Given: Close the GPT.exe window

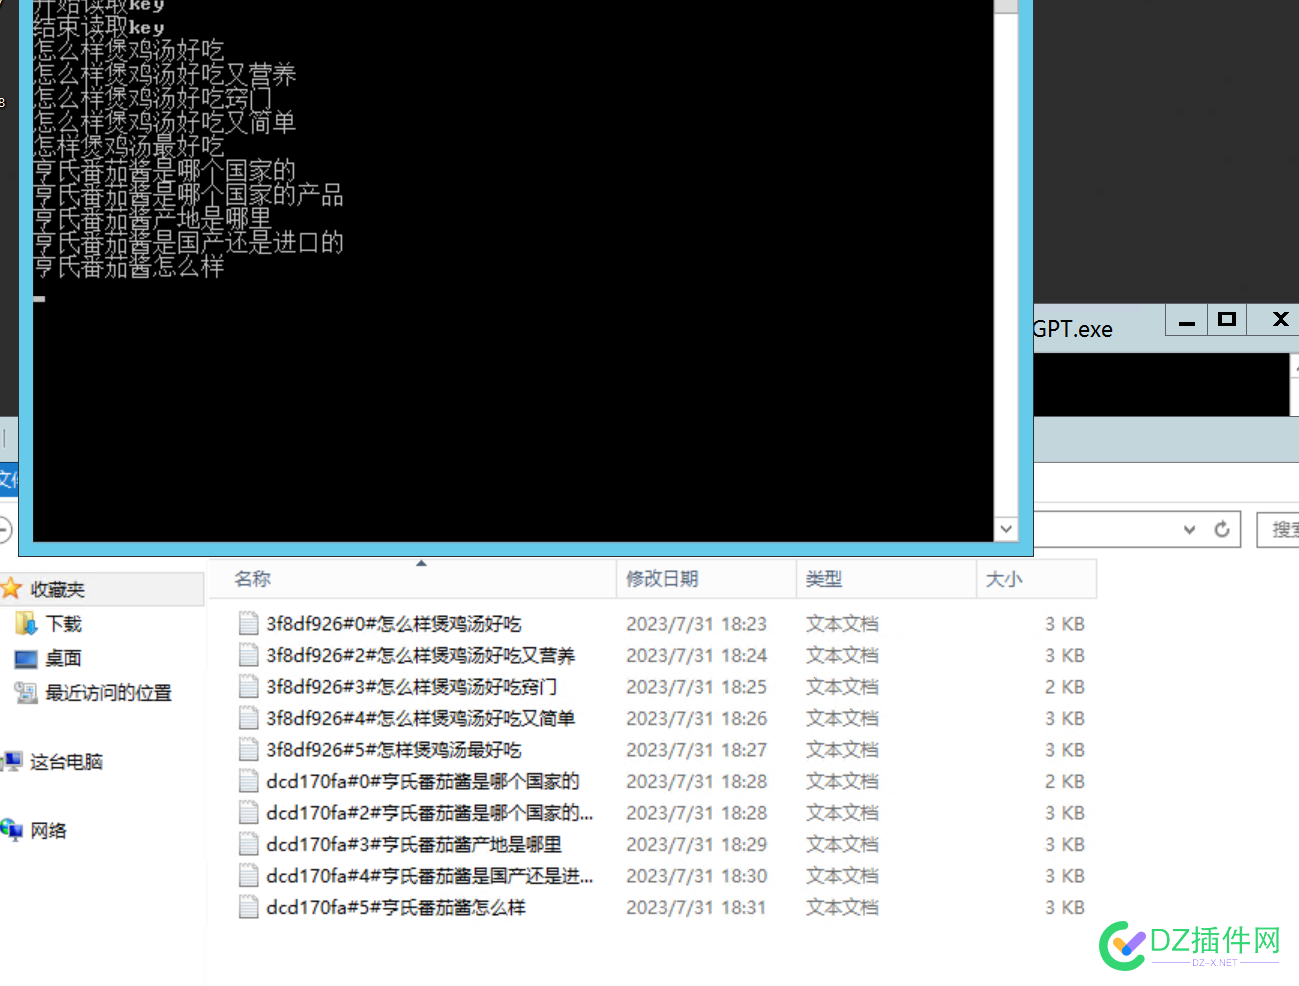Looking at the screenshot, I should click(x=1280, y=321).
